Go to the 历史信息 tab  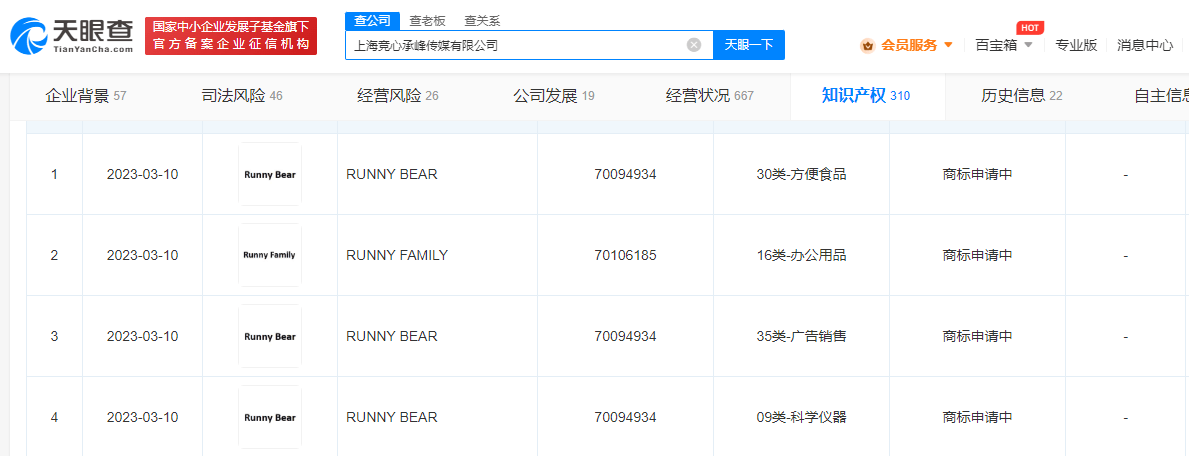[1021, 96]
